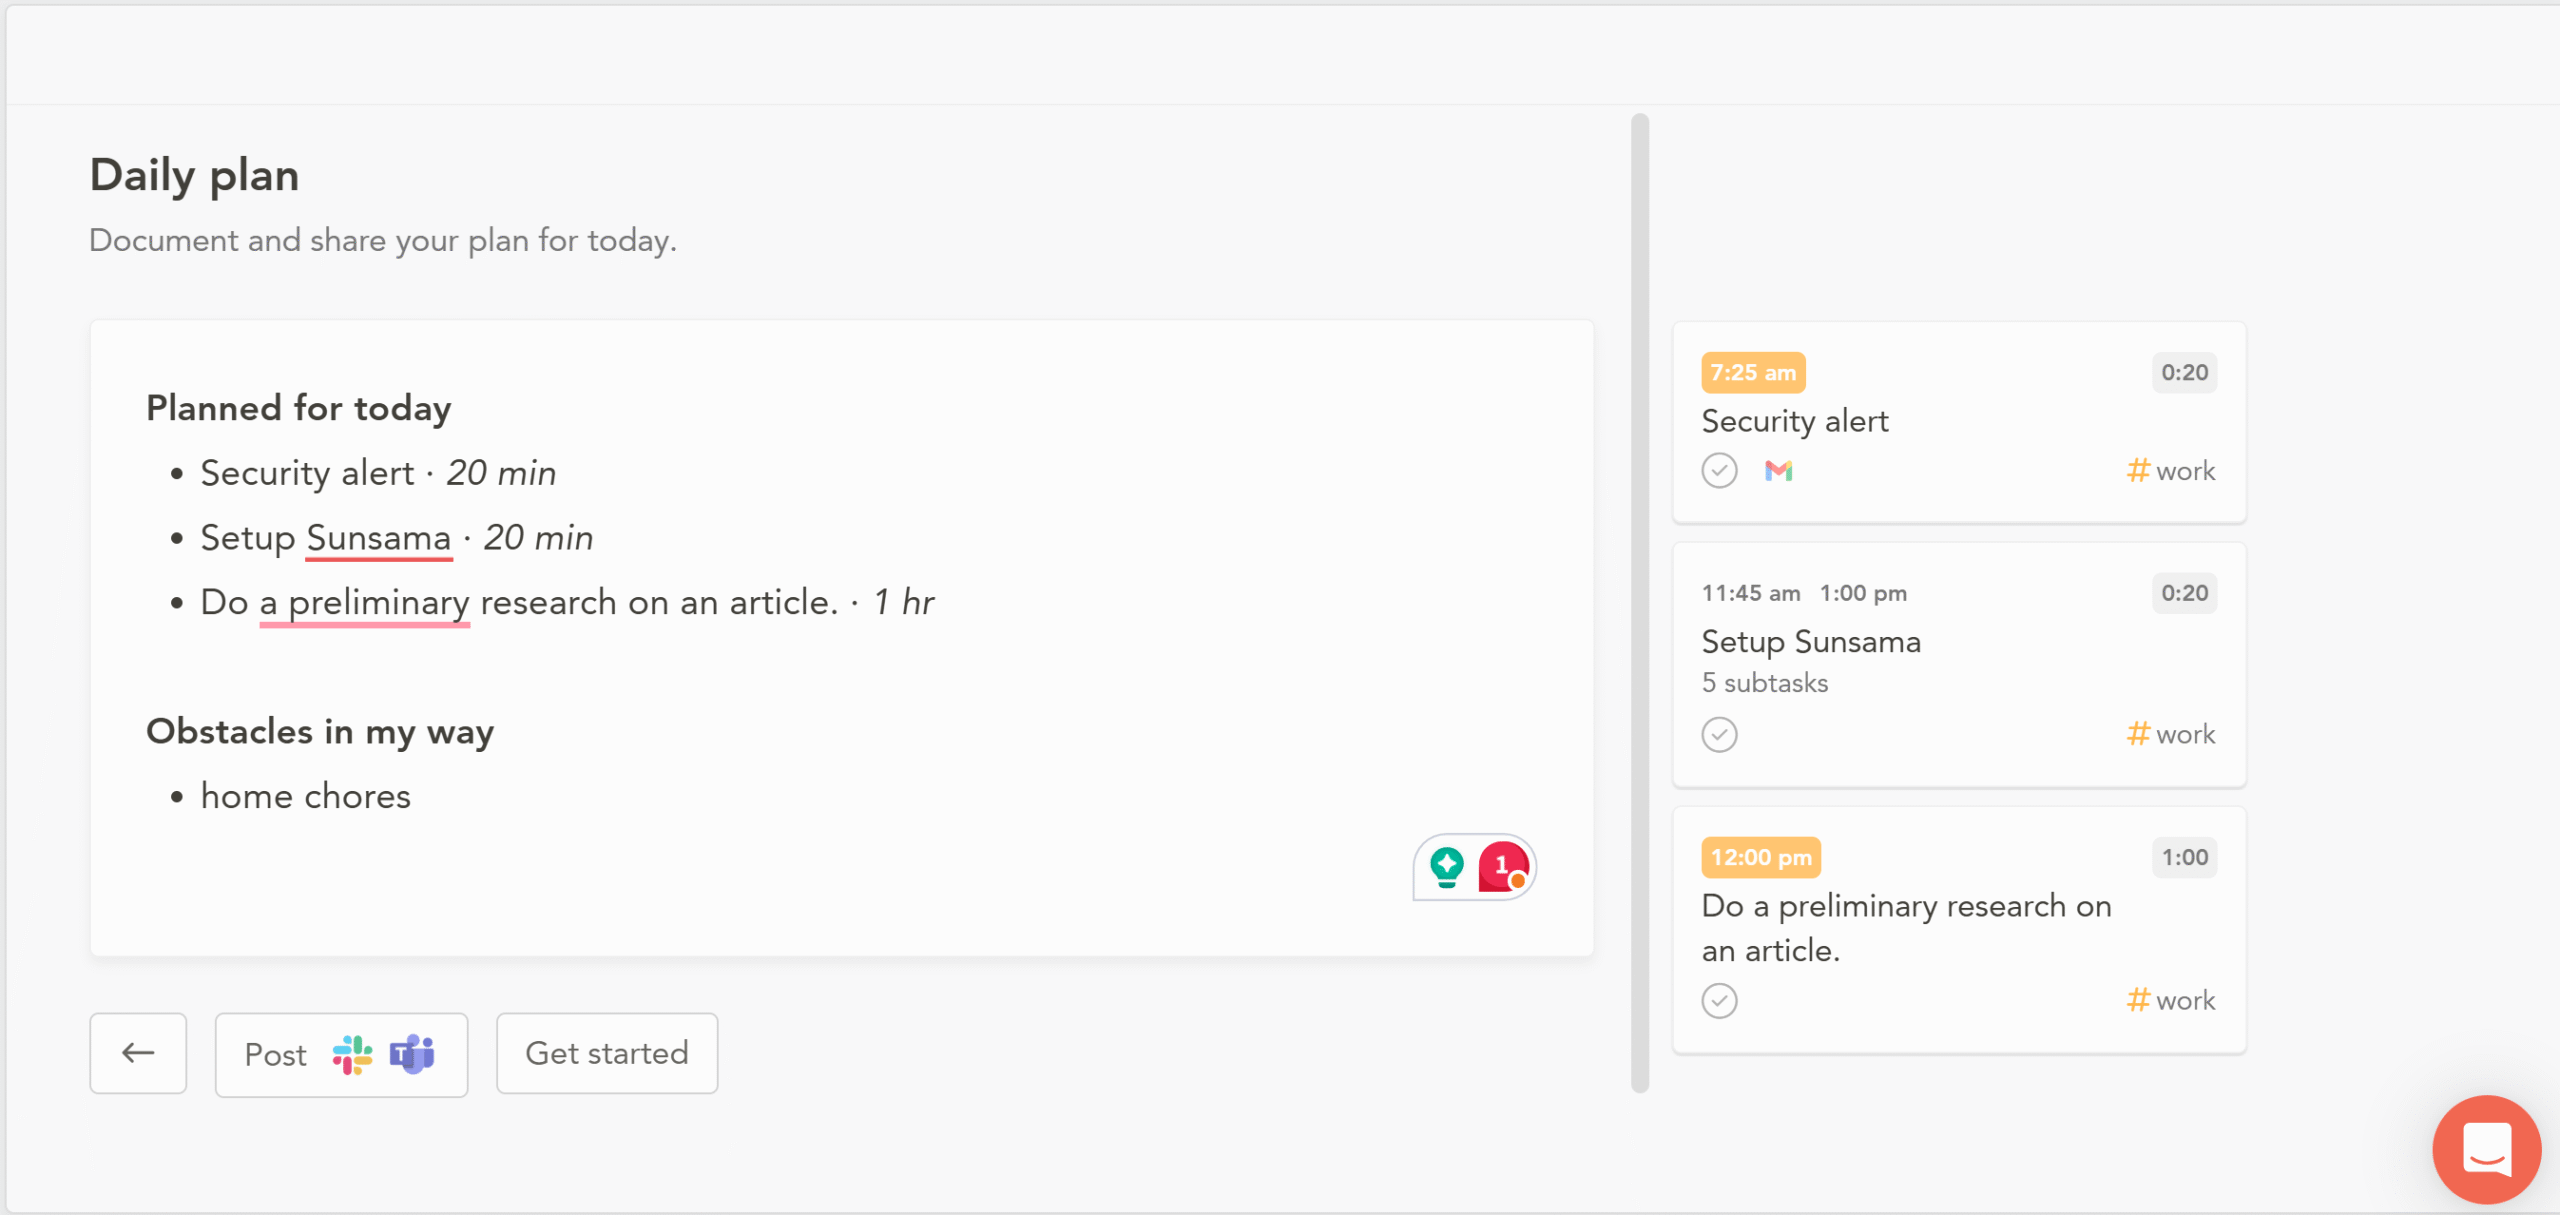This screenshot has width=2560, height=1215.
Task: Open the 12:00 pm start time picker
Action: coord(1761,858)
